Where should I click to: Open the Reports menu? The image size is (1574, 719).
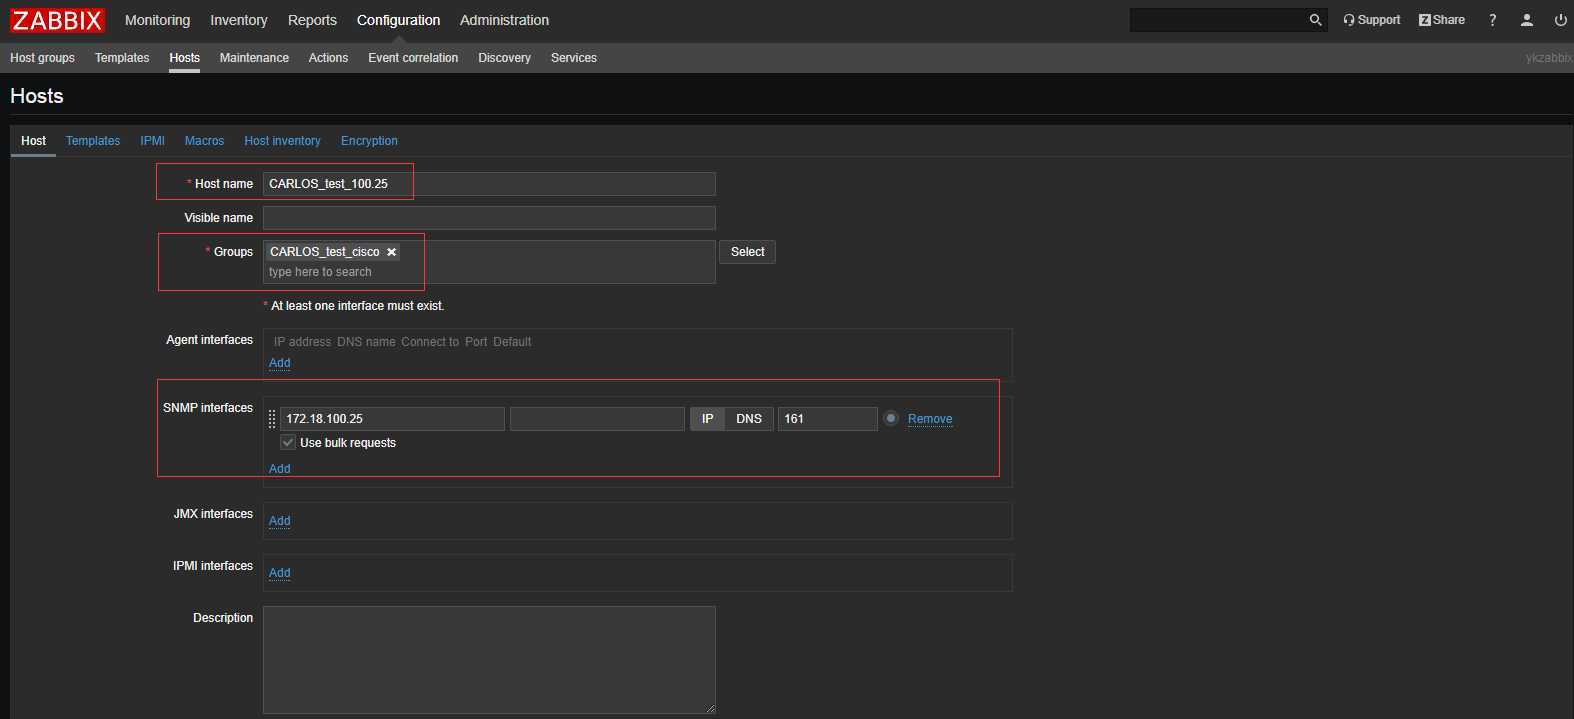(312, 20)
